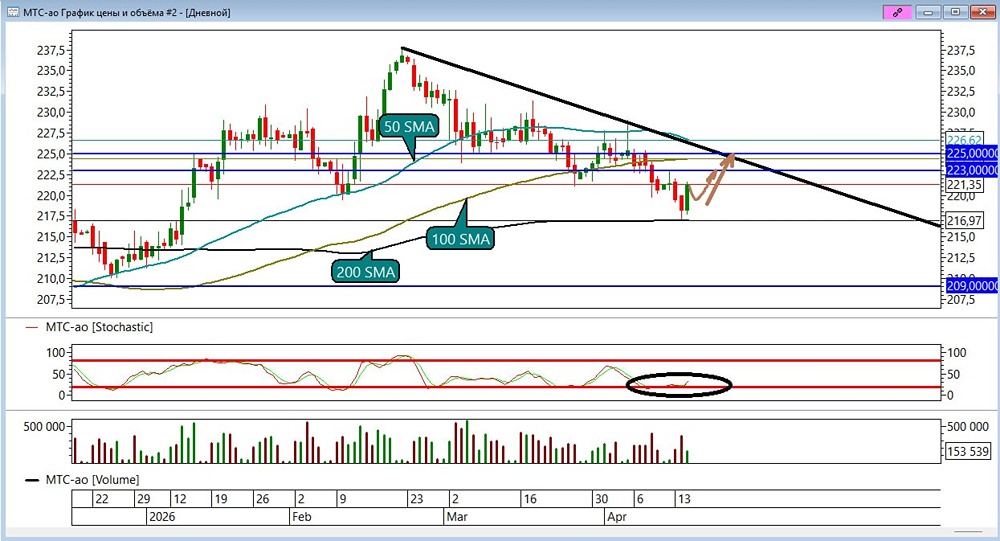1000x541 pixels.
Task: Click the 2026 year label on timeline
Action: tap(161, 517)
